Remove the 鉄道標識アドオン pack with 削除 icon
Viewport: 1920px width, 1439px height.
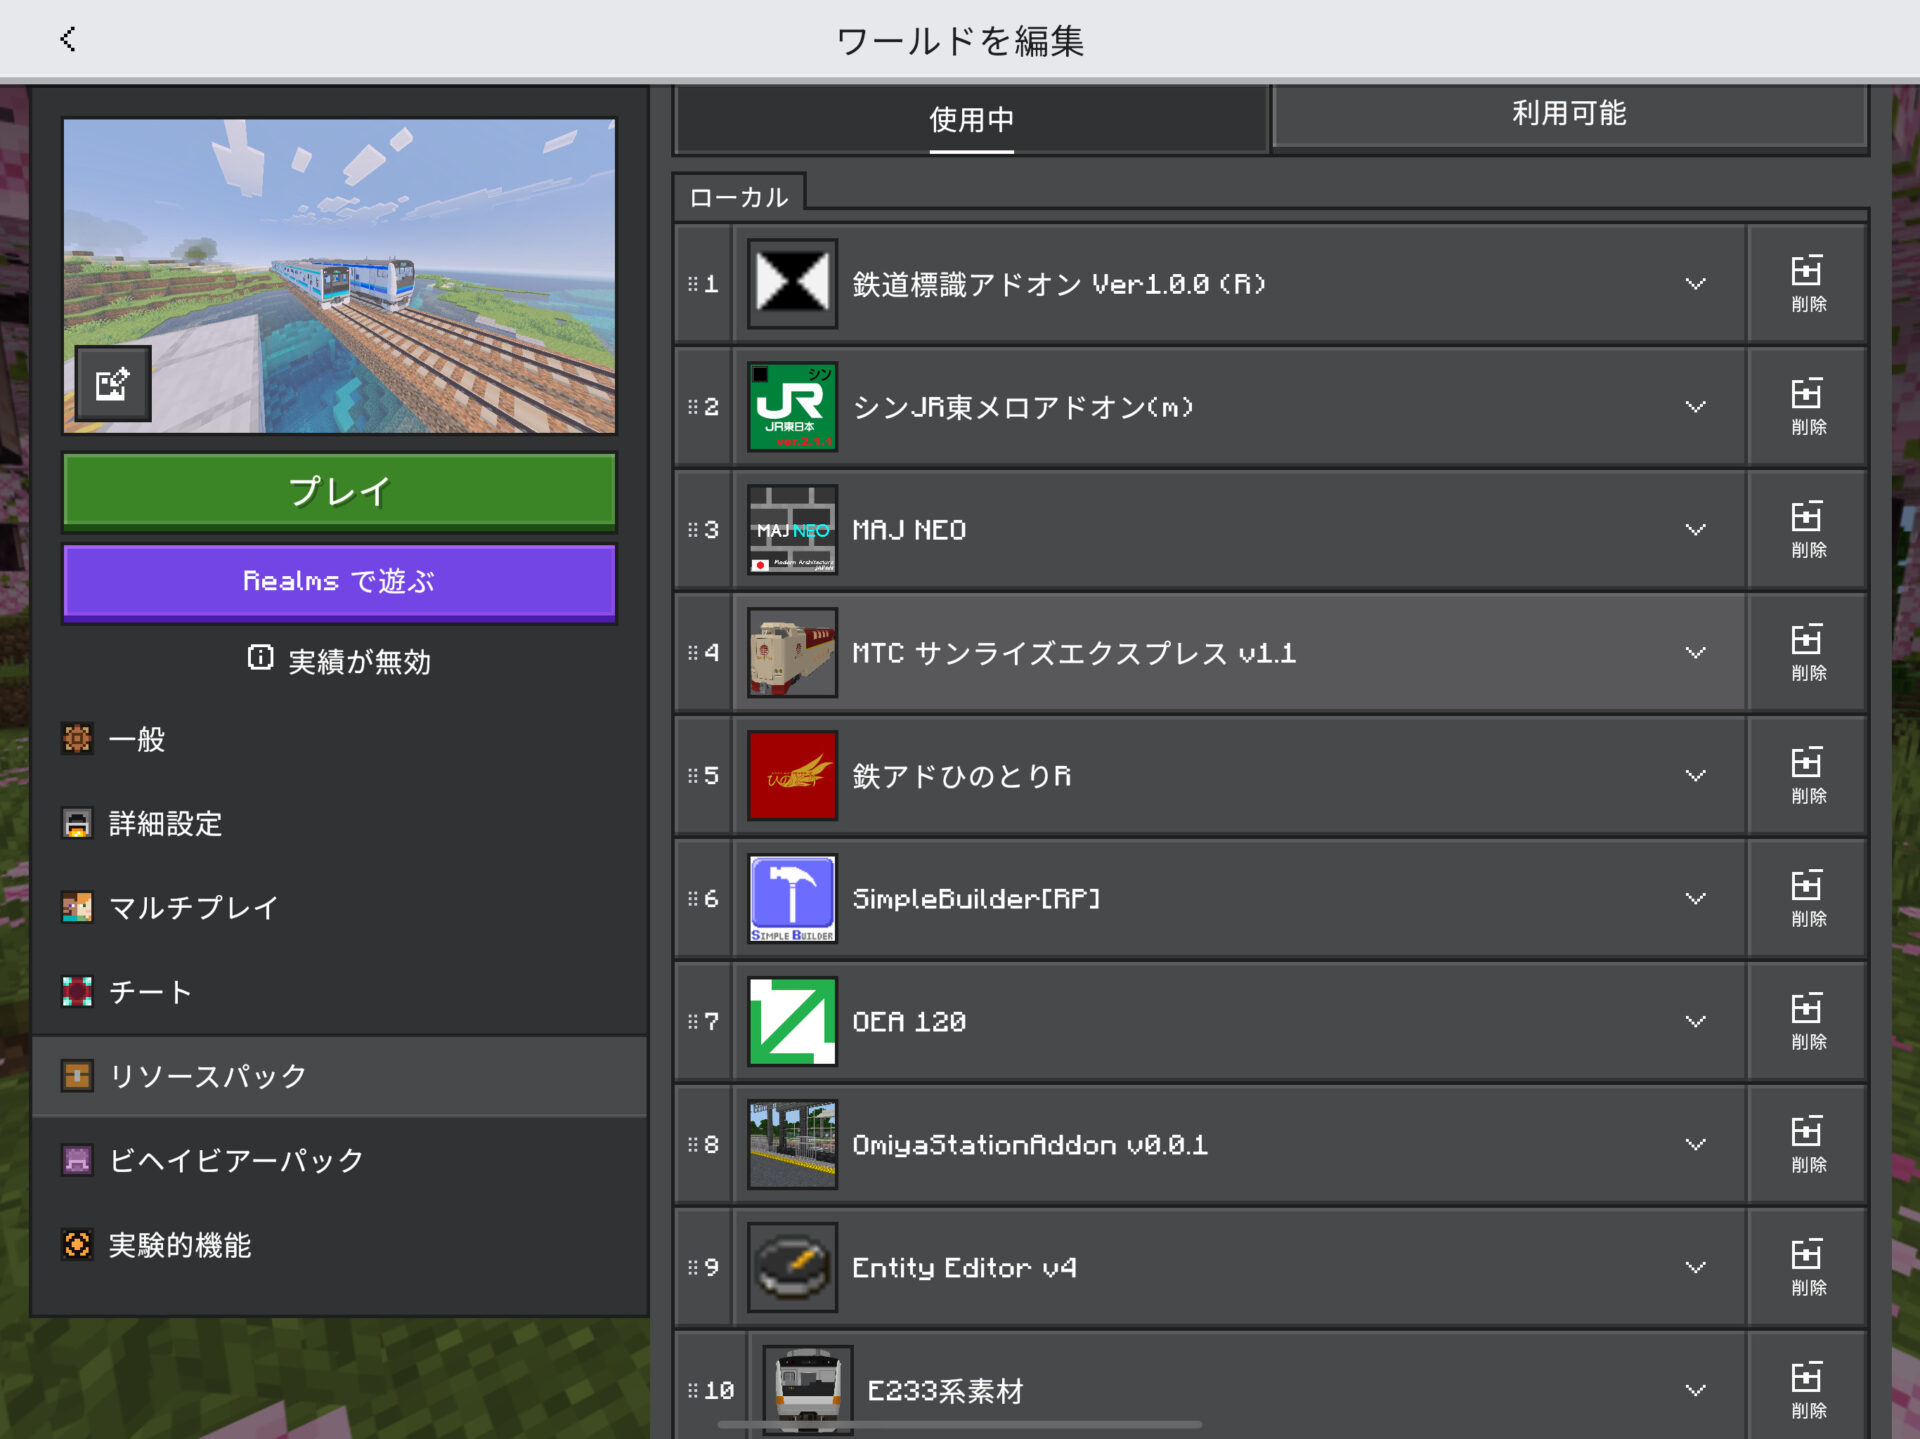(x=1807, y=284)
